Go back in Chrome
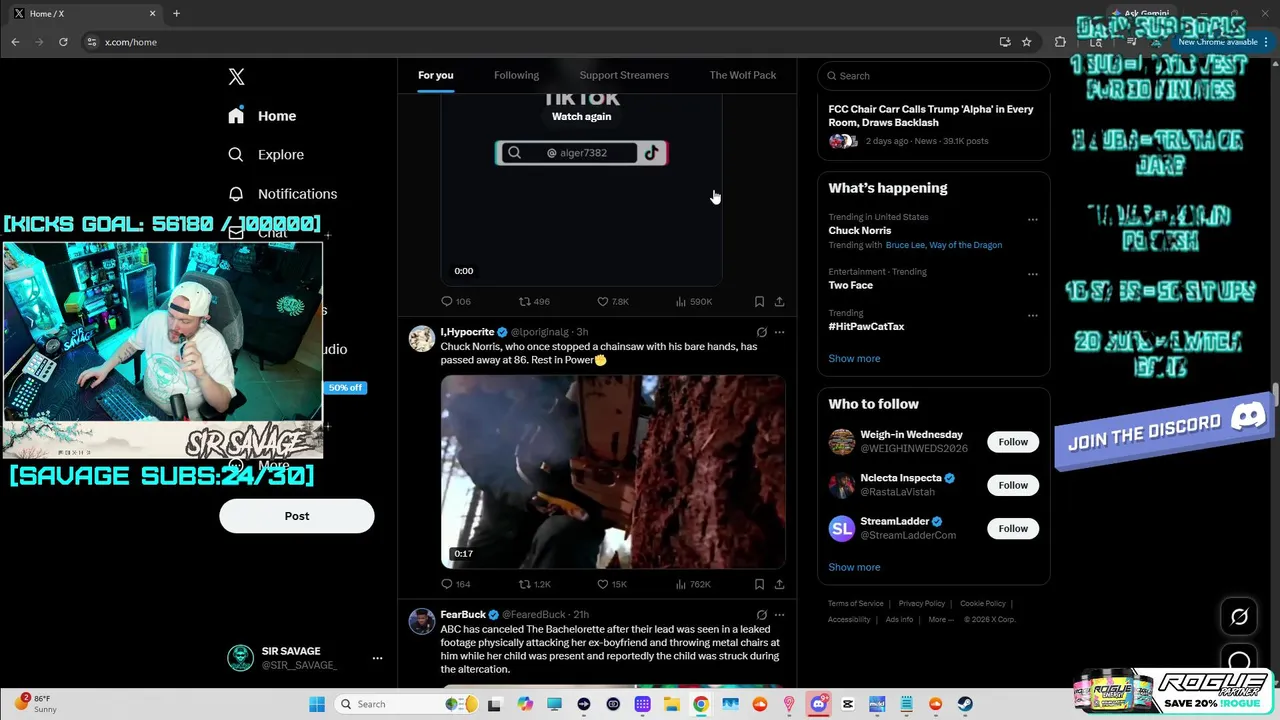The width and height of the screenshot is (1280, 720). tap(15, 42)
